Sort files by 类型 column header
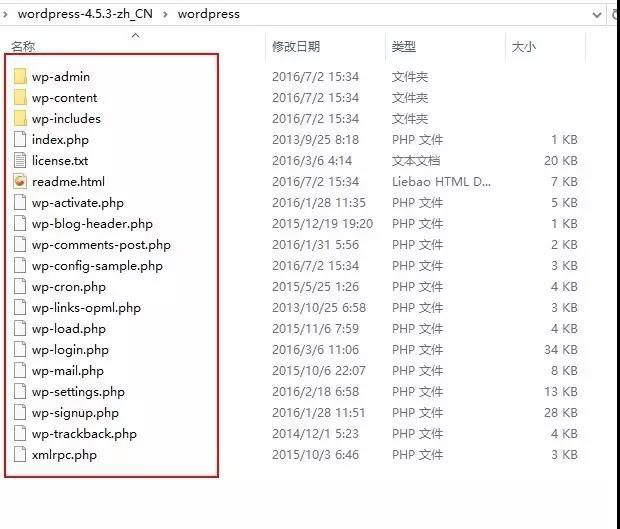Viewport: 620px width, 529px height. click(x=404, y=47)
